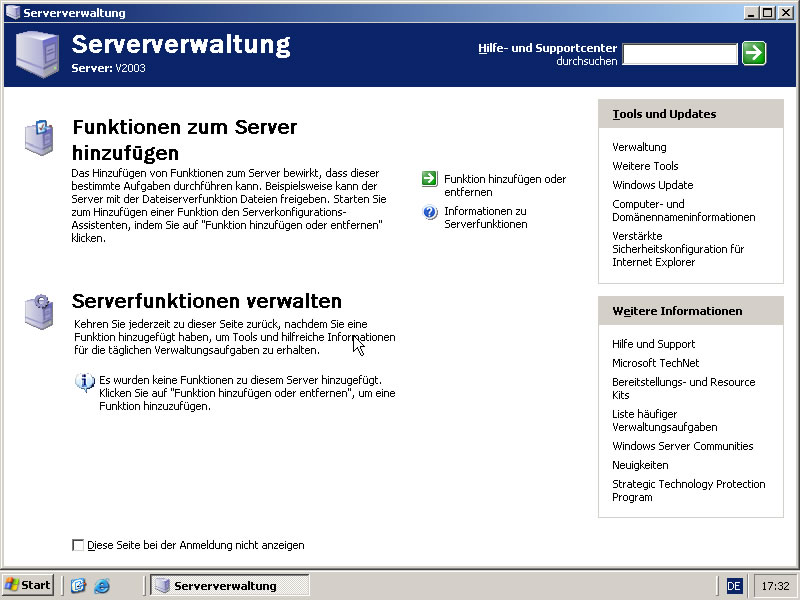Open 'Informationen zu Serverfunktionen' link

coord(485,217)
